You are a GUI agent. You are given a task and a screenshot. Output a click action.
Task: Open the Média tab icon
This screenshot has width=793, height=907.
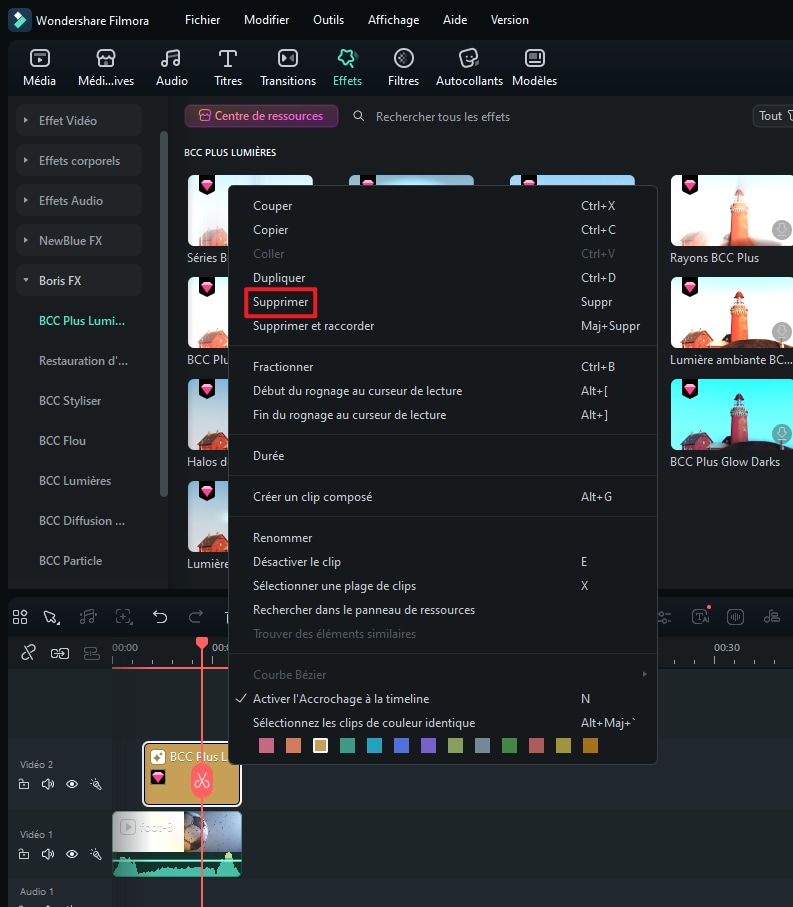(x=39, y=58)
